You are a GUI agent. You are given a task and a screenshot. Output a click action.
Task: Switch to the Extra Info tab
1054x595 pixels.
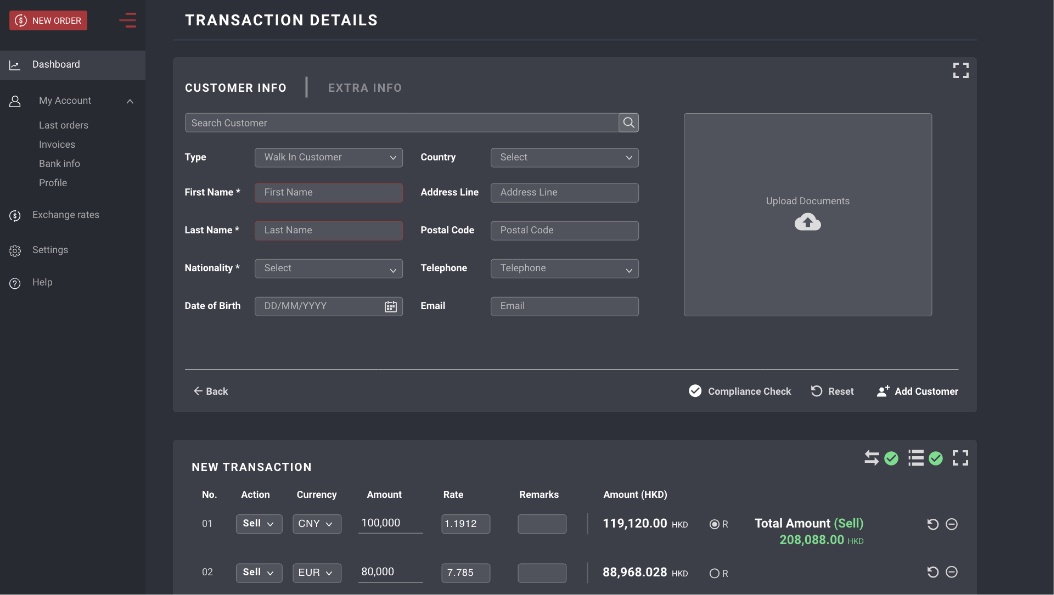coord(365,88)
